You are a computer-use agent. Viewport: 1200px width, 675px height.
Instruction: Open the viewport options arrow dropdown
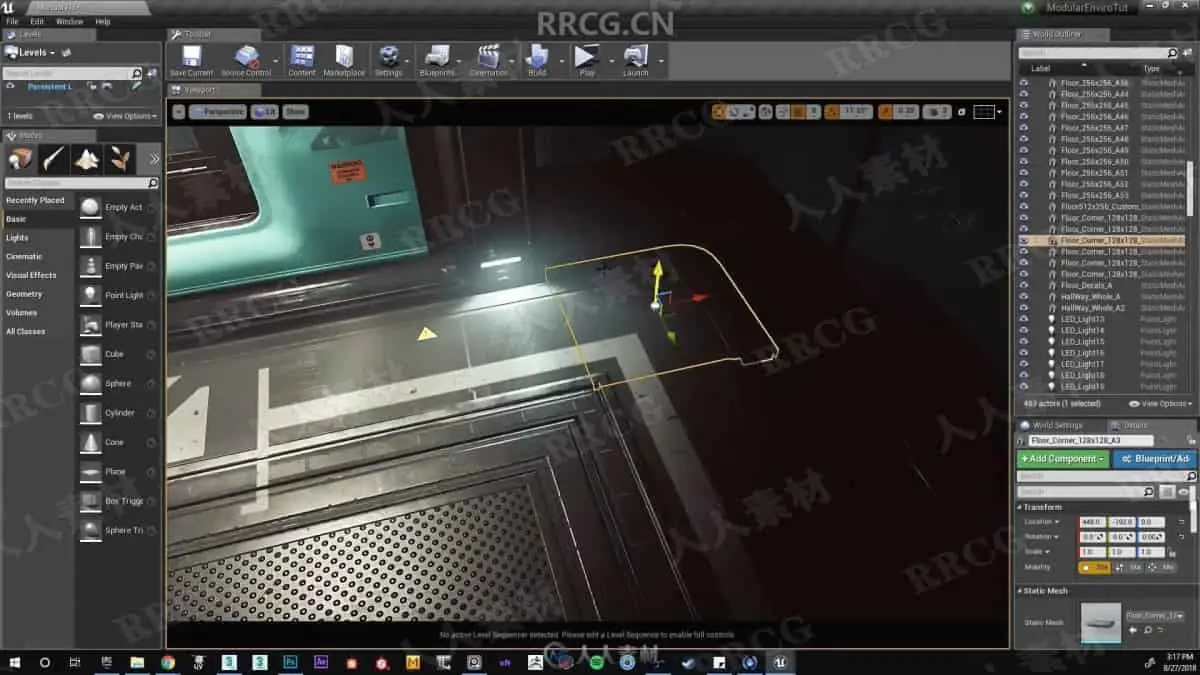pyautogui.click(x=178, y=112)
